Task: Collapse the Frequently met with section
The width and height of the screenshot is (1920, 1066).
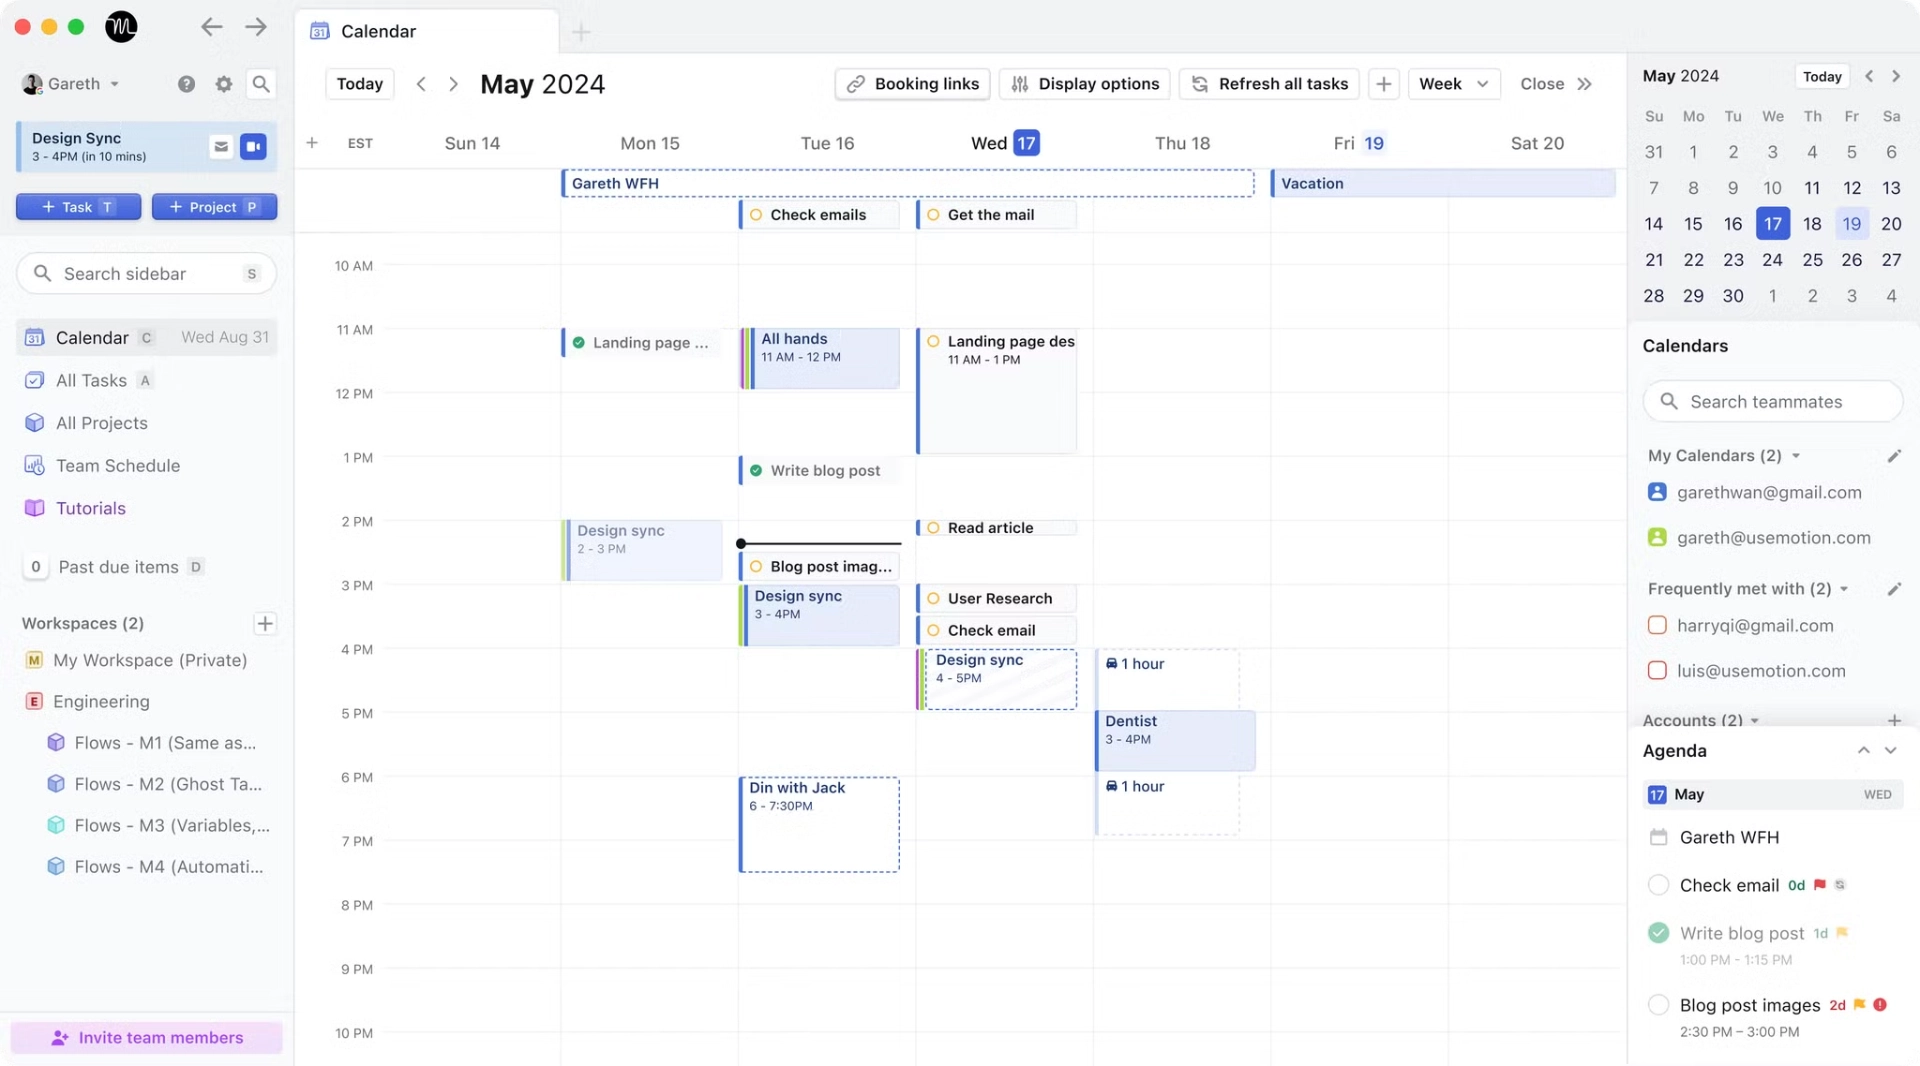Action: 1843,589
